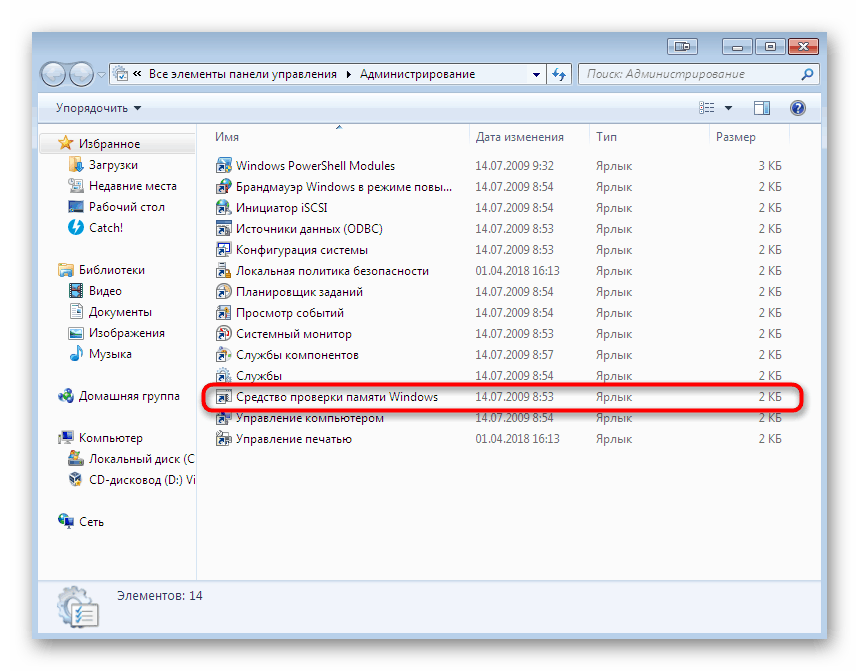Click the Сеть network icon
The height and width of the screenshot is (671, 859).
66,521
